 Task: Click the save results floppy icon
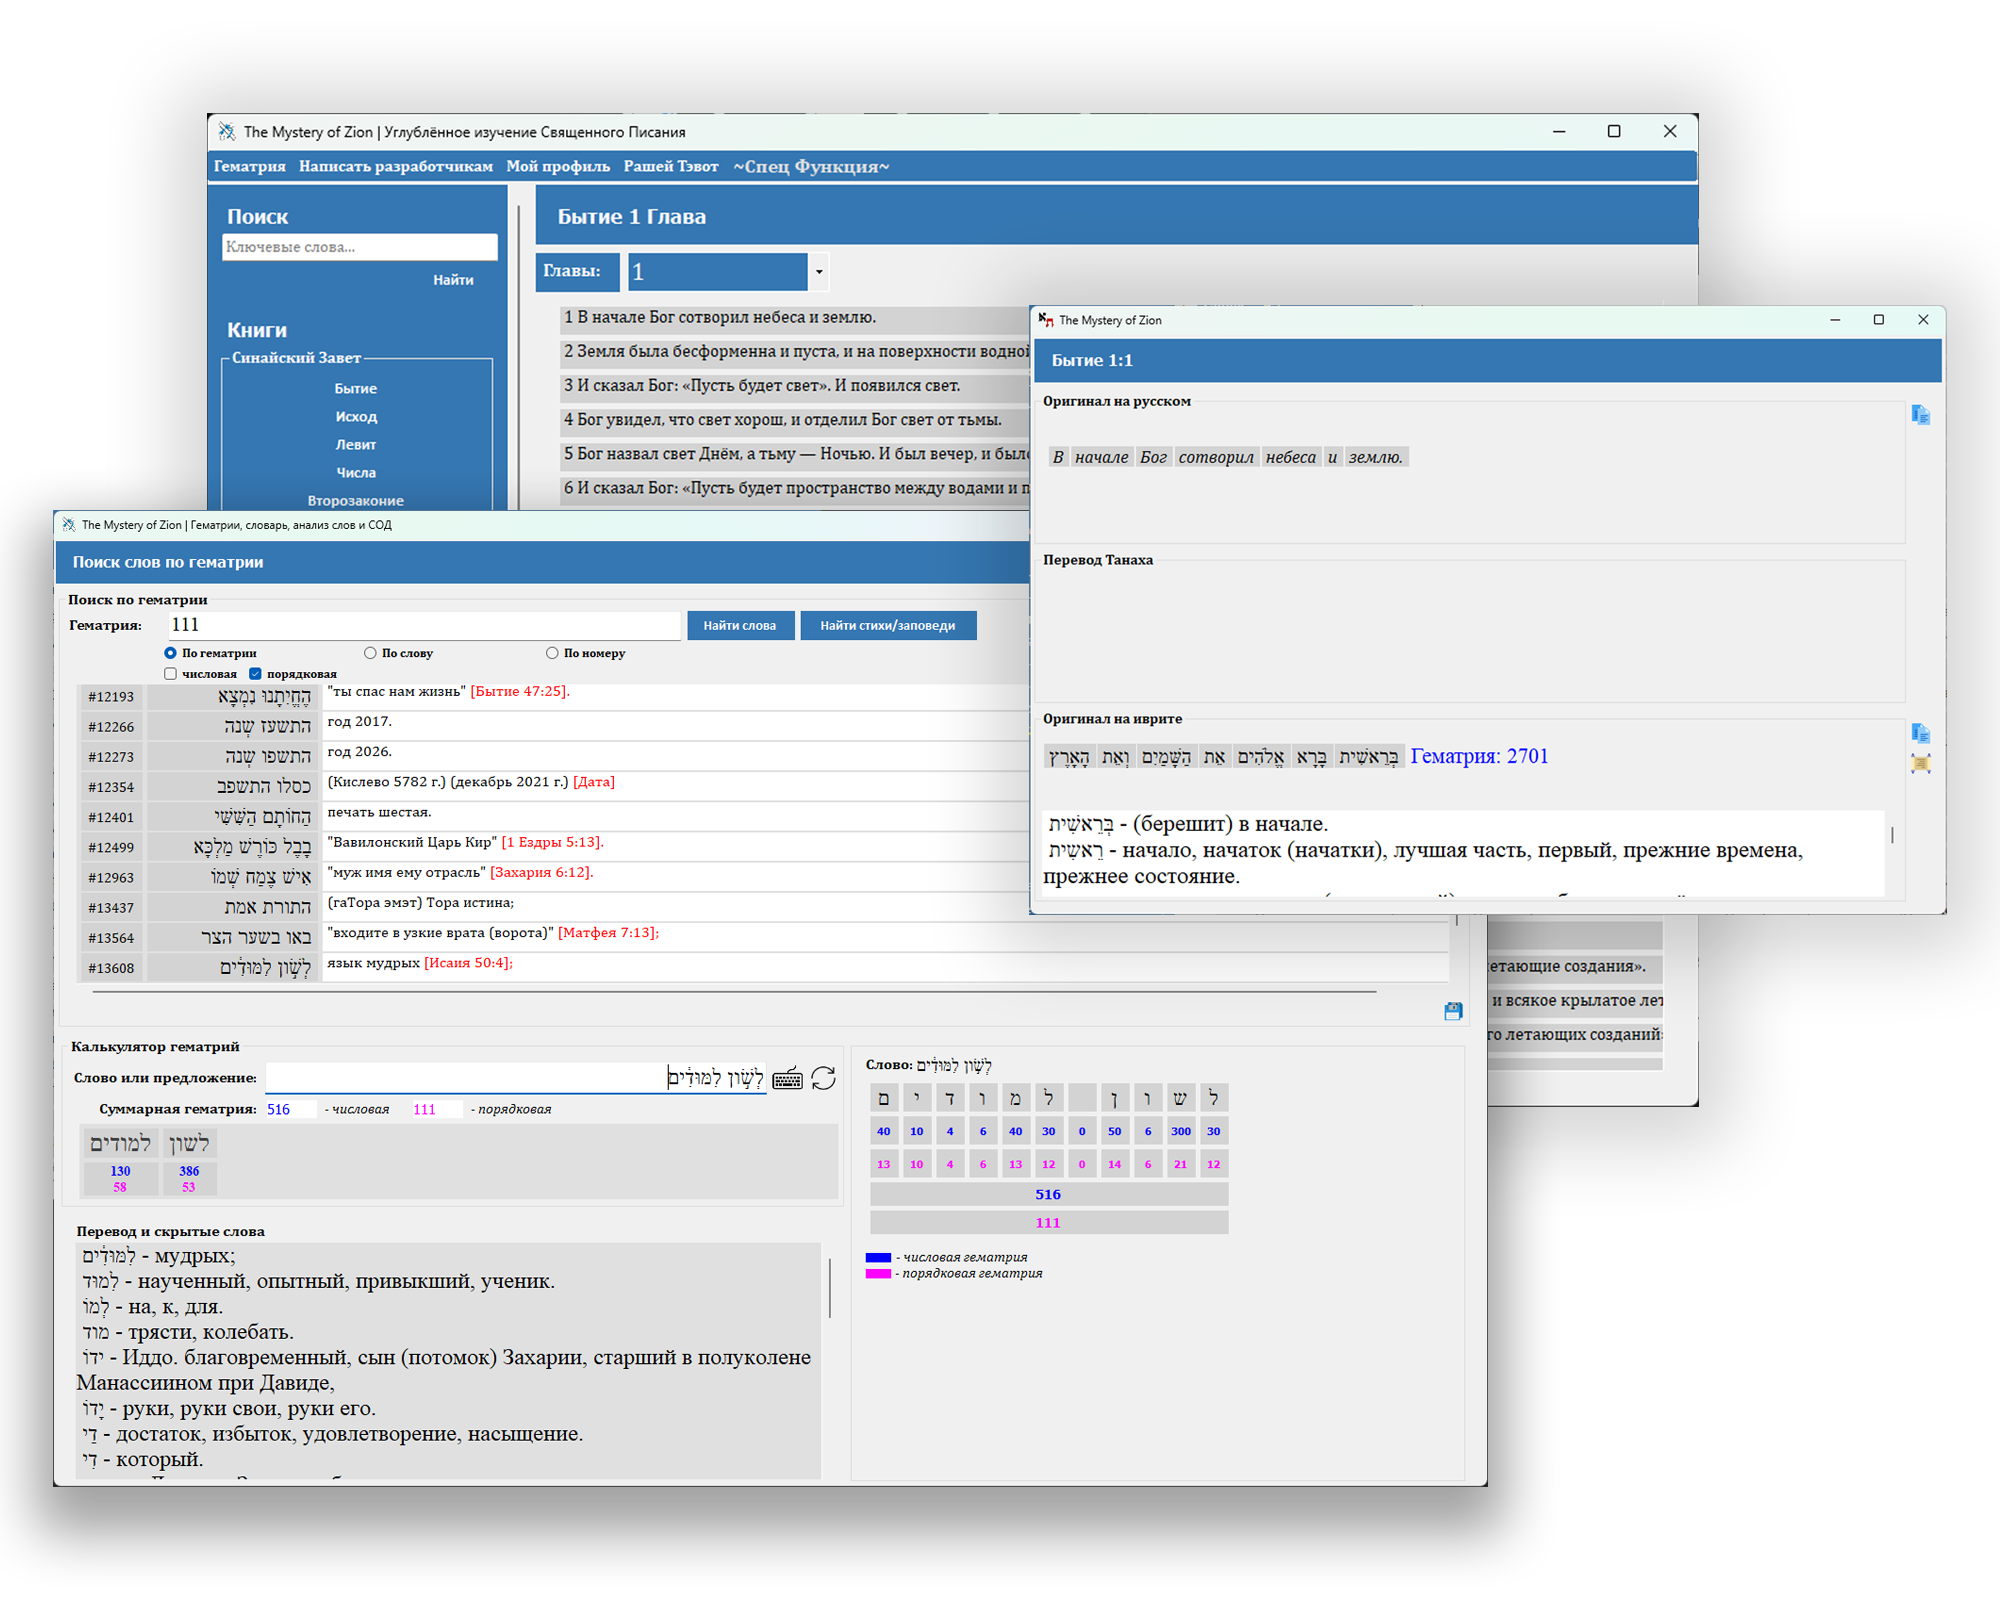tap(1453, 1011)
